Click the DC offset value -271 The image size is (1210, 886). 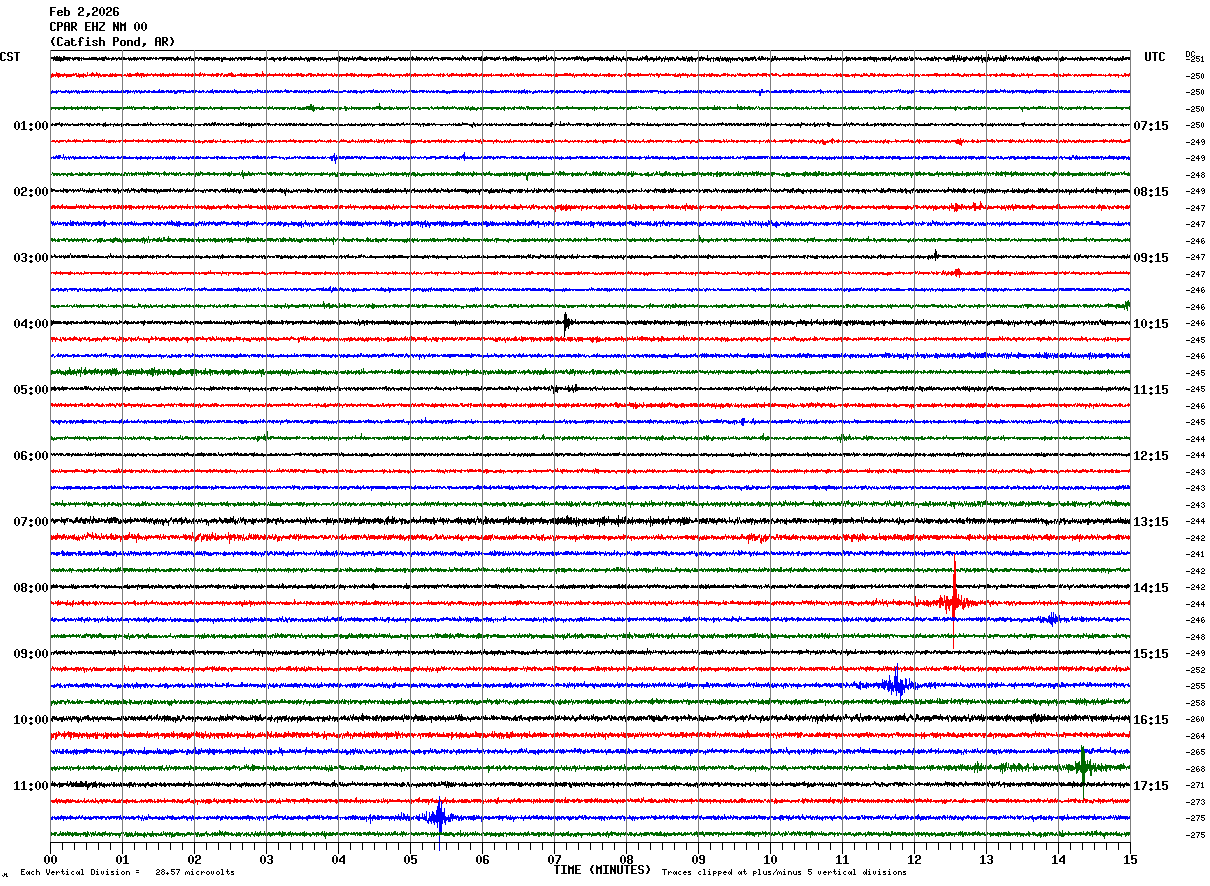pos(1195,786)
